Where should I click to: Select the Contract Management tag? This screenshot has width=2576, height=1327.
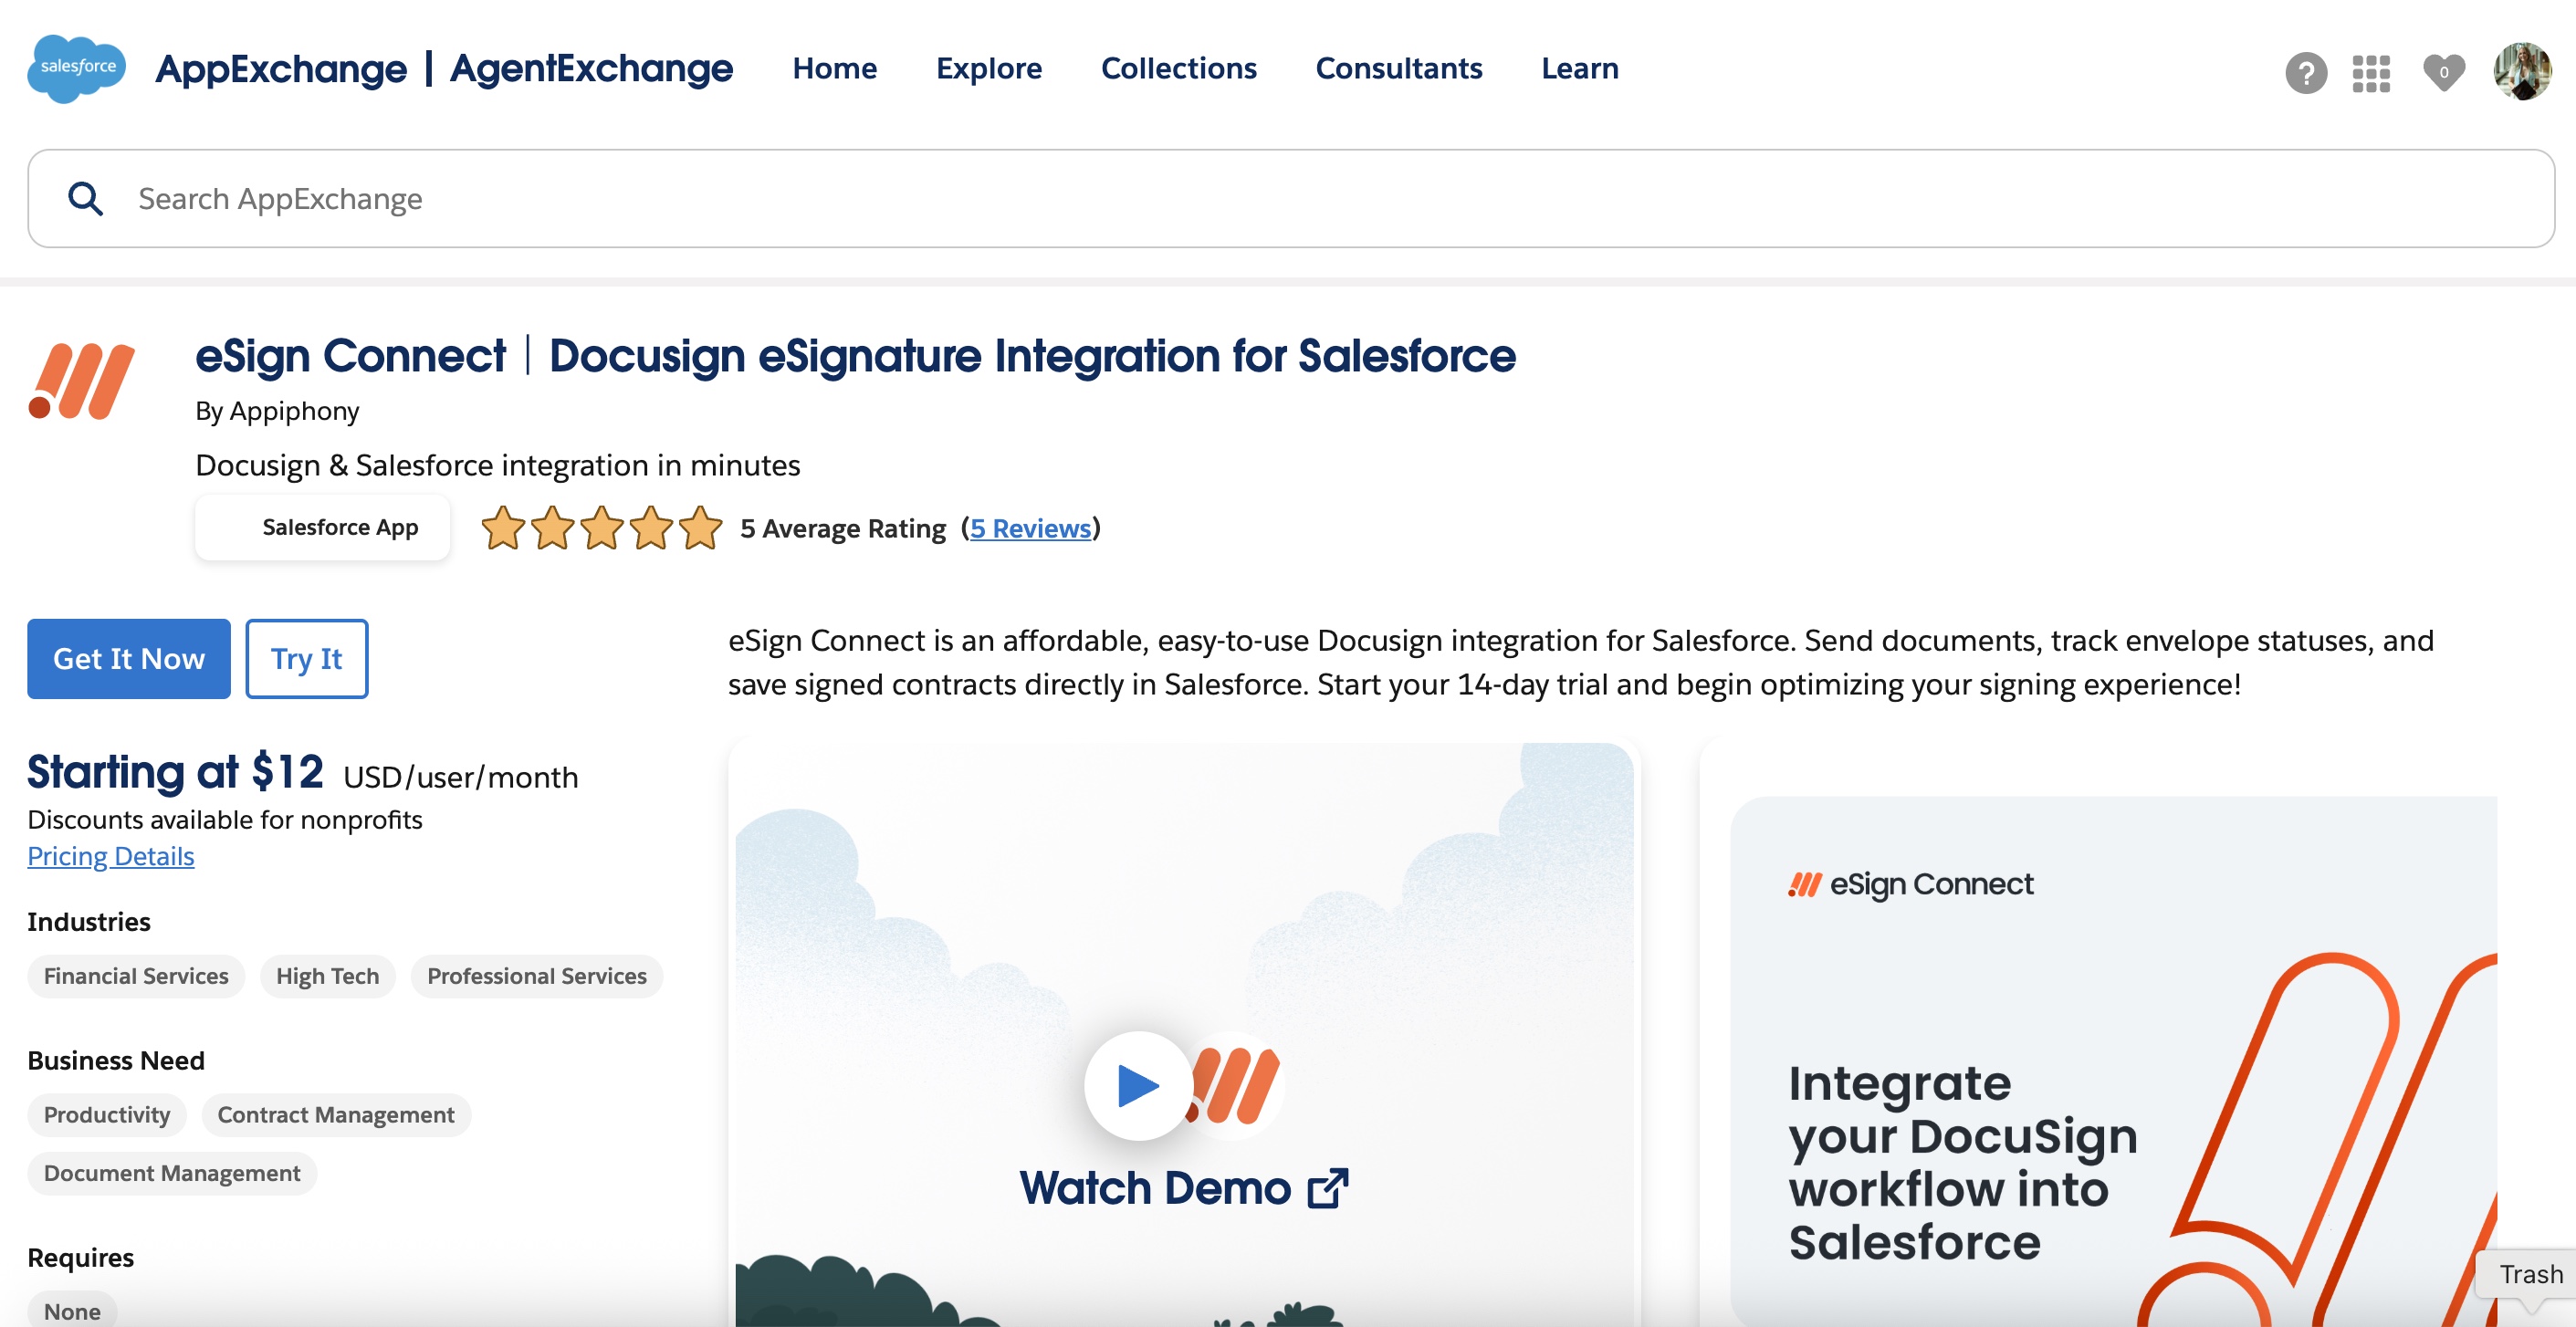[x=336, y=1115]
